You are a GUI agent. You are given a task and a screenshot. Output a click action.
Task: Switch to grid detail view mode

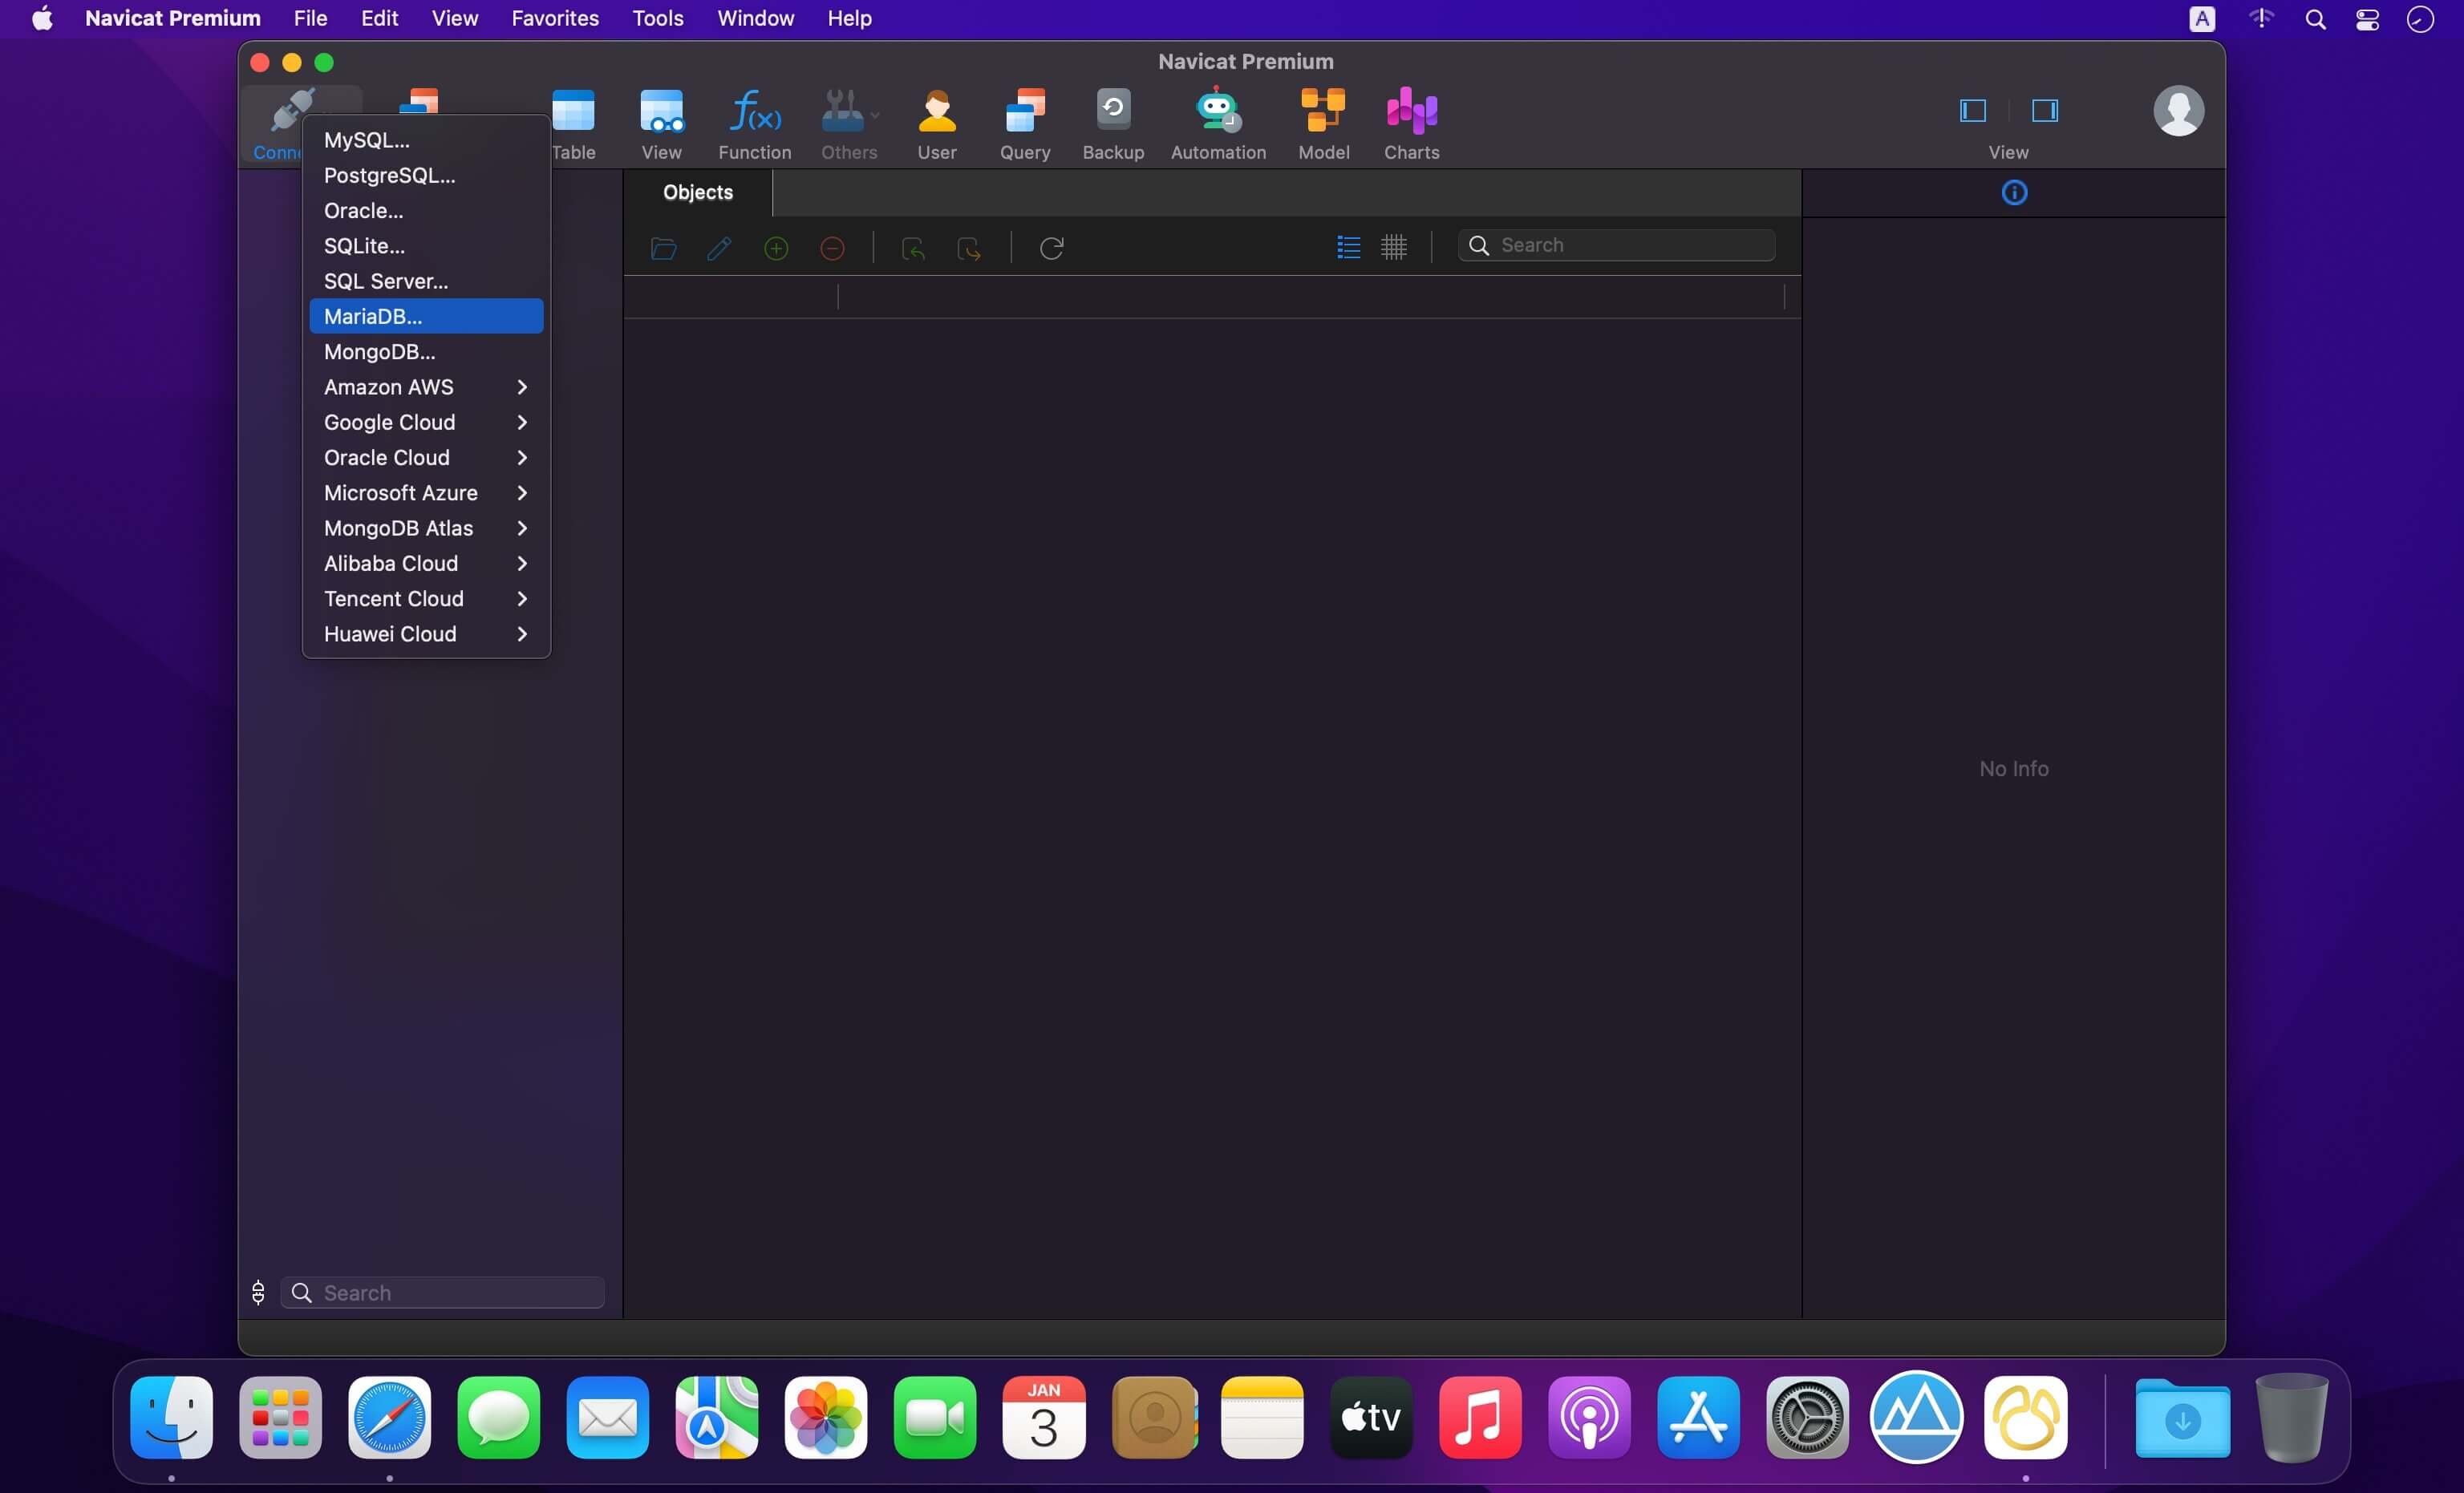pyautogui.click(x=1393, y=246)
